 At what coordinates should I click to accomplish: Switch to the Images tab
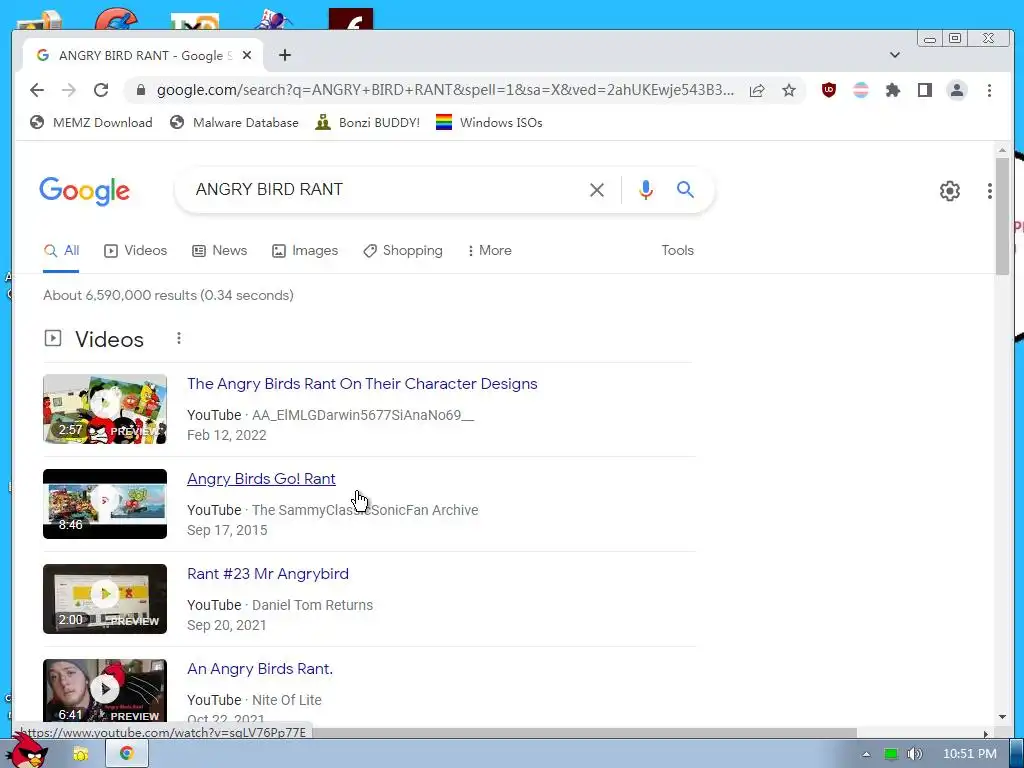click(x=305, y=251)
